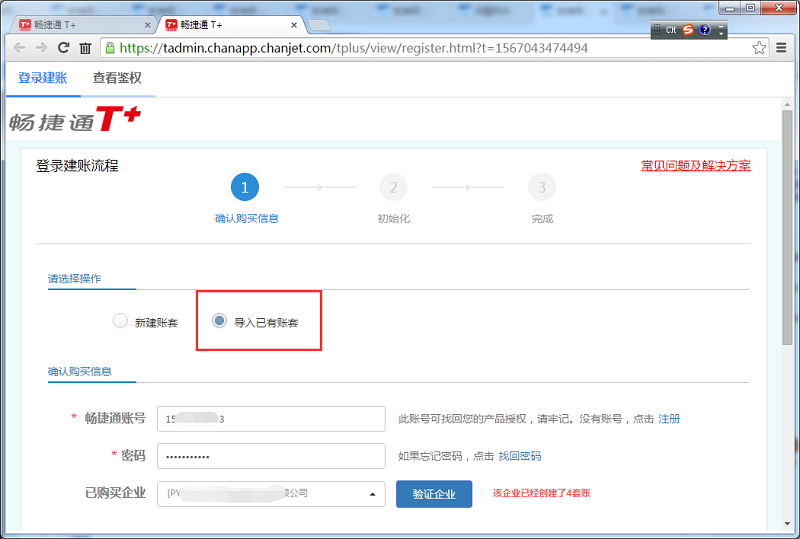Click the 请选择操作 section label
The height and width of the screenshot is (539, 800).
[x=74, y=279]
